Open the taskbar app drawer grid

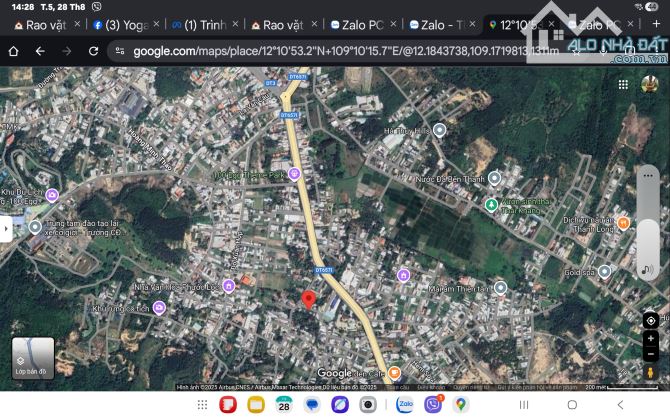tap(203, 404)
